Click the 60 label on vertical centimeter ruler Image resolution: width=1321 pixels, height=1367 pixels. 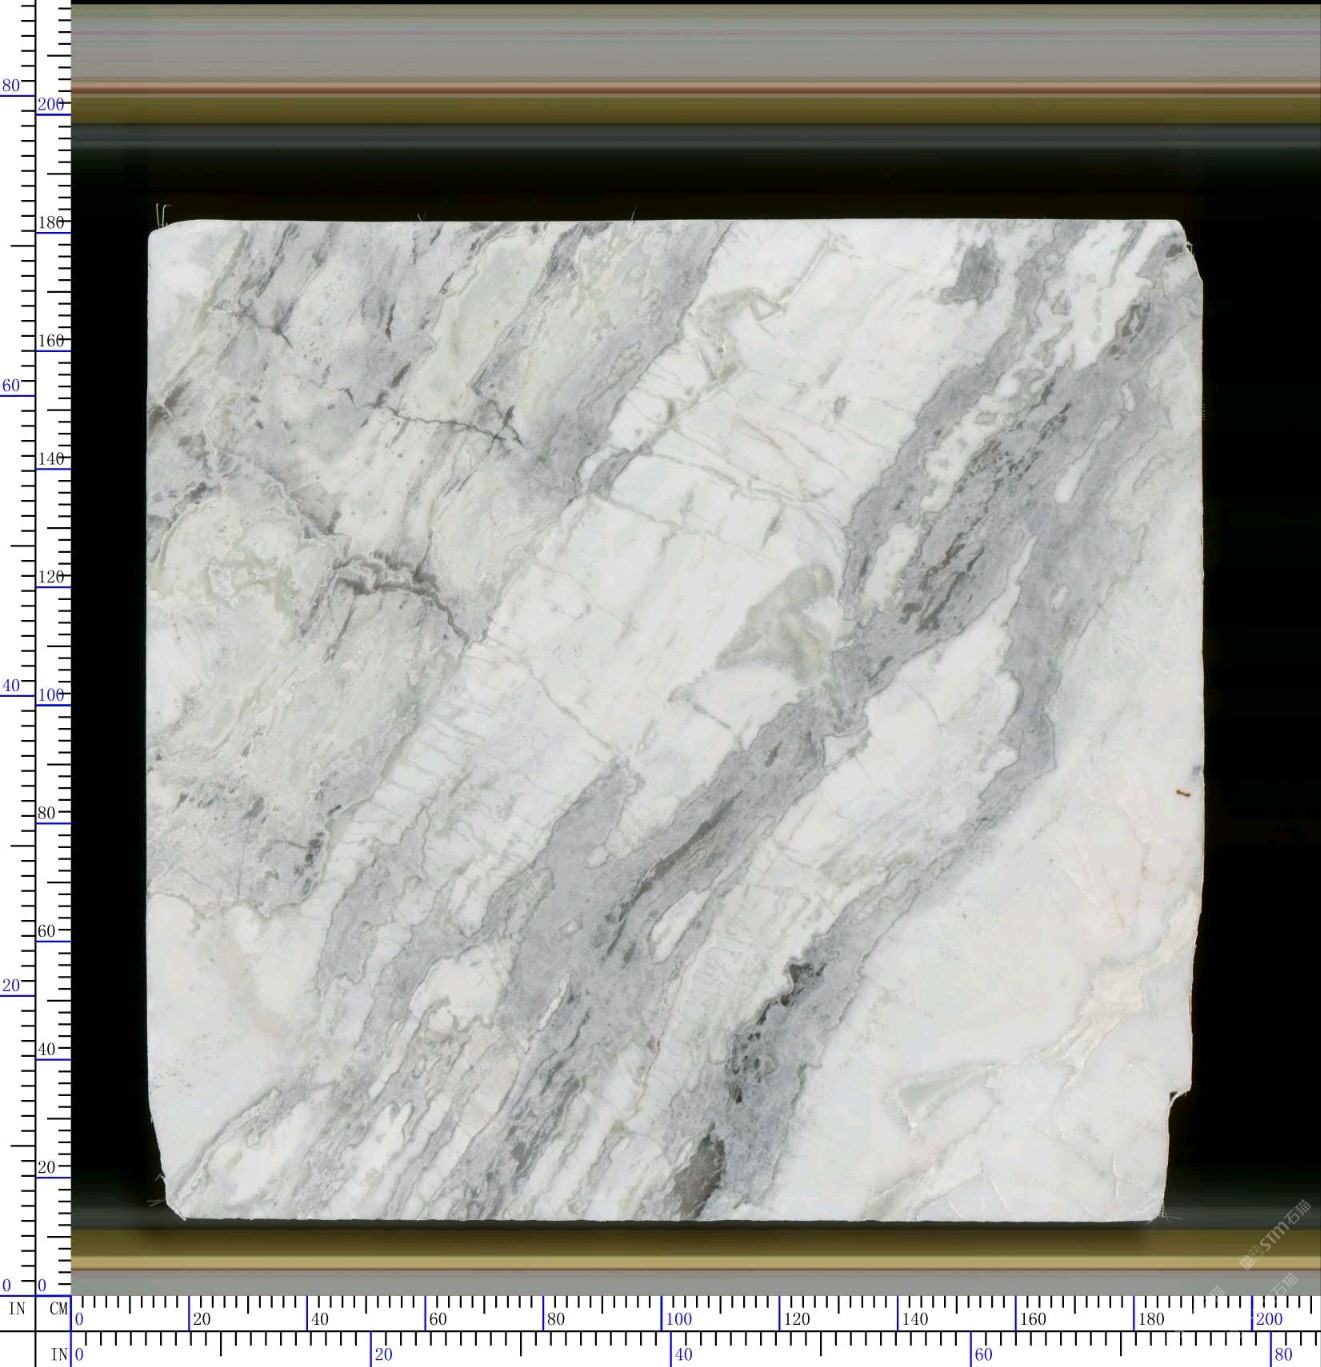pos(47,931)
